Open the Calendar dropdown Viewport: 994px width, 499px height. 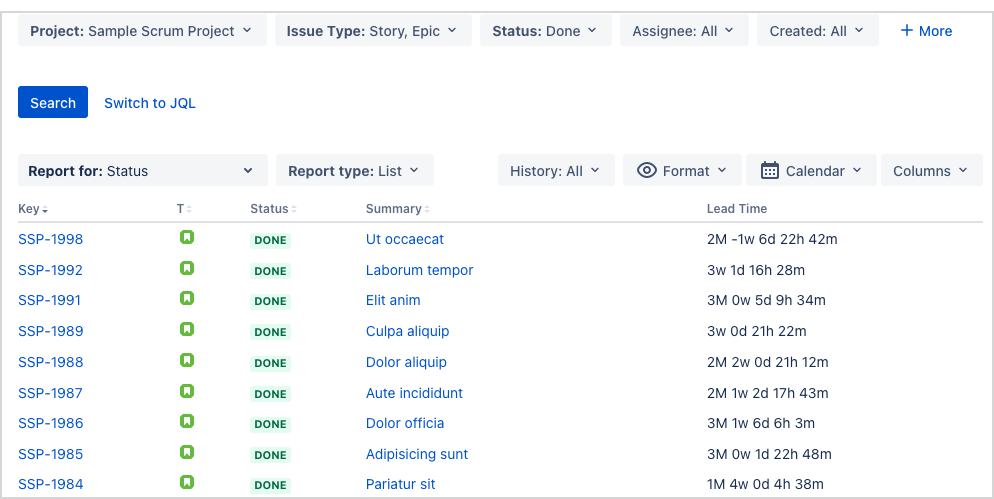click(x=811, y=171)
